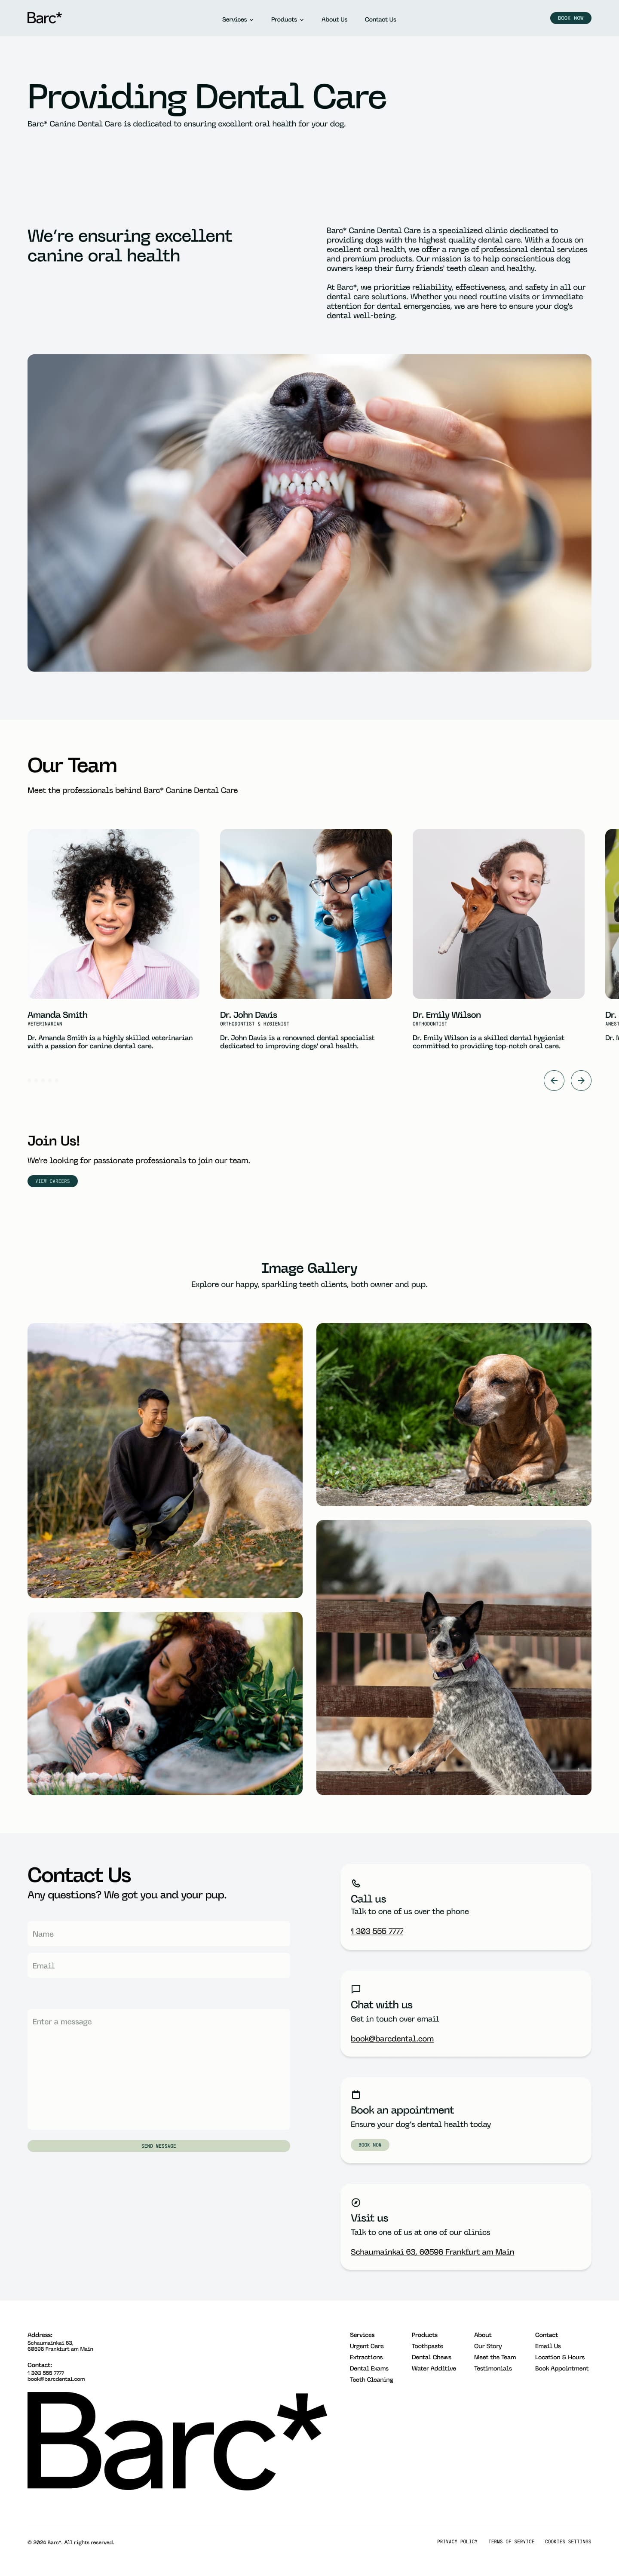Click the View Careers button
Viewport: 619px width, 2576px height.
pos(52,1181)
